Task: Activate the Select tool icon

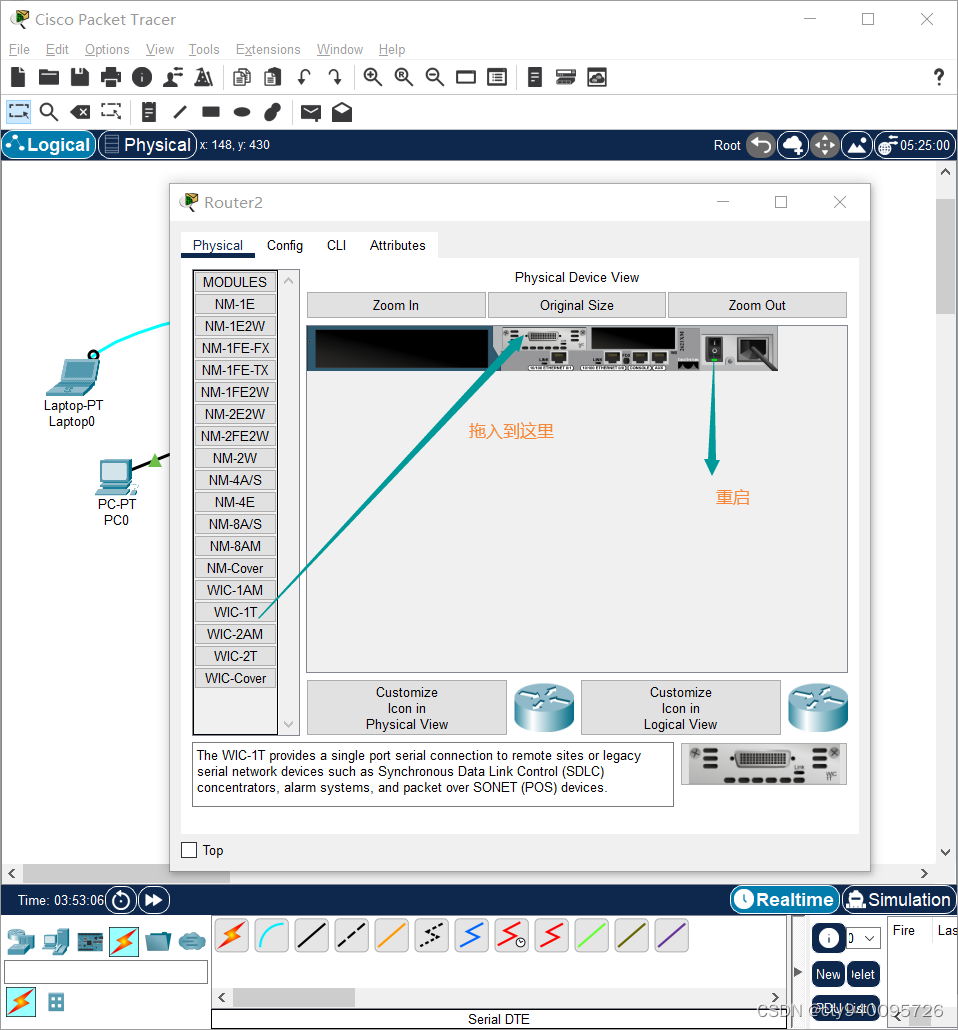Action: [x=18, y=112]
